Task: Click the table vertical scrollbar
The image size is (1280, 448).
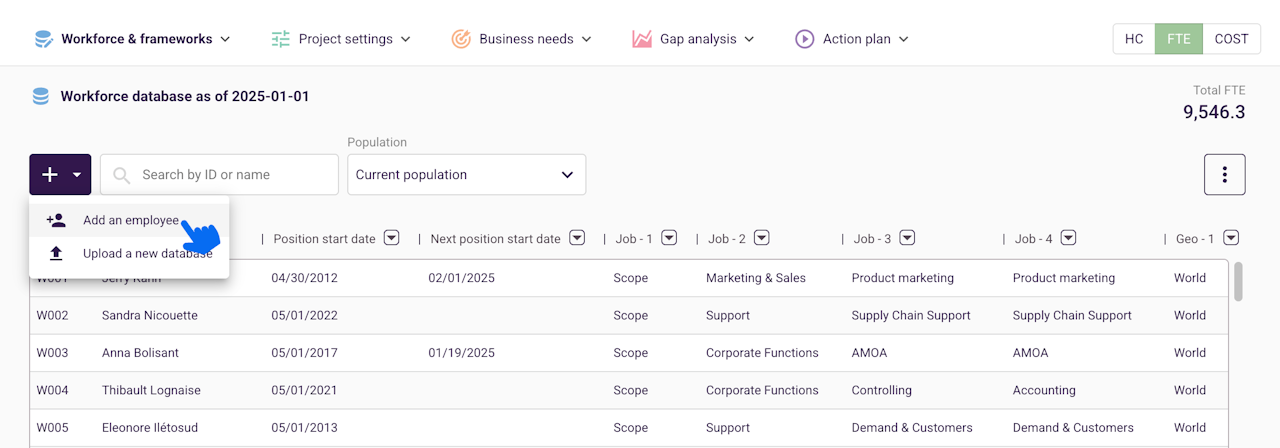Action: click(1238, 282)
